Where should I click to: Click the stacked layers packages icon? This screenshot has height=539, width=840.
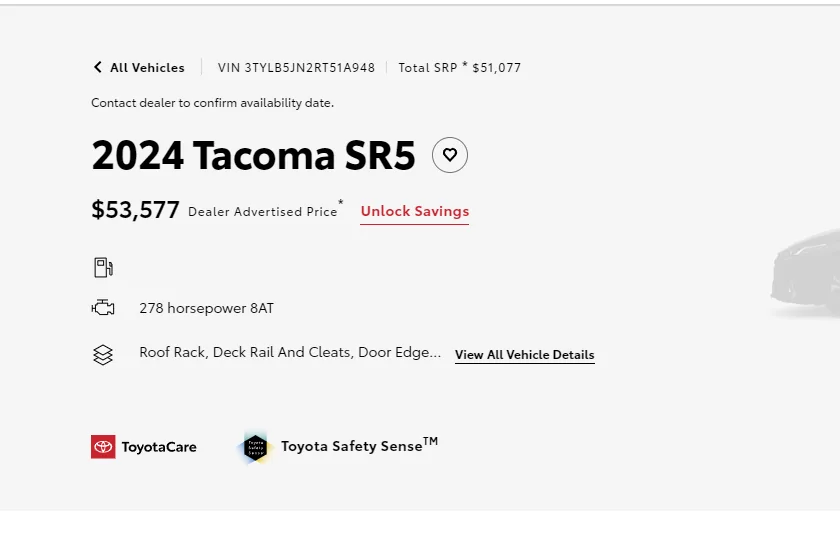pos(103,354)
